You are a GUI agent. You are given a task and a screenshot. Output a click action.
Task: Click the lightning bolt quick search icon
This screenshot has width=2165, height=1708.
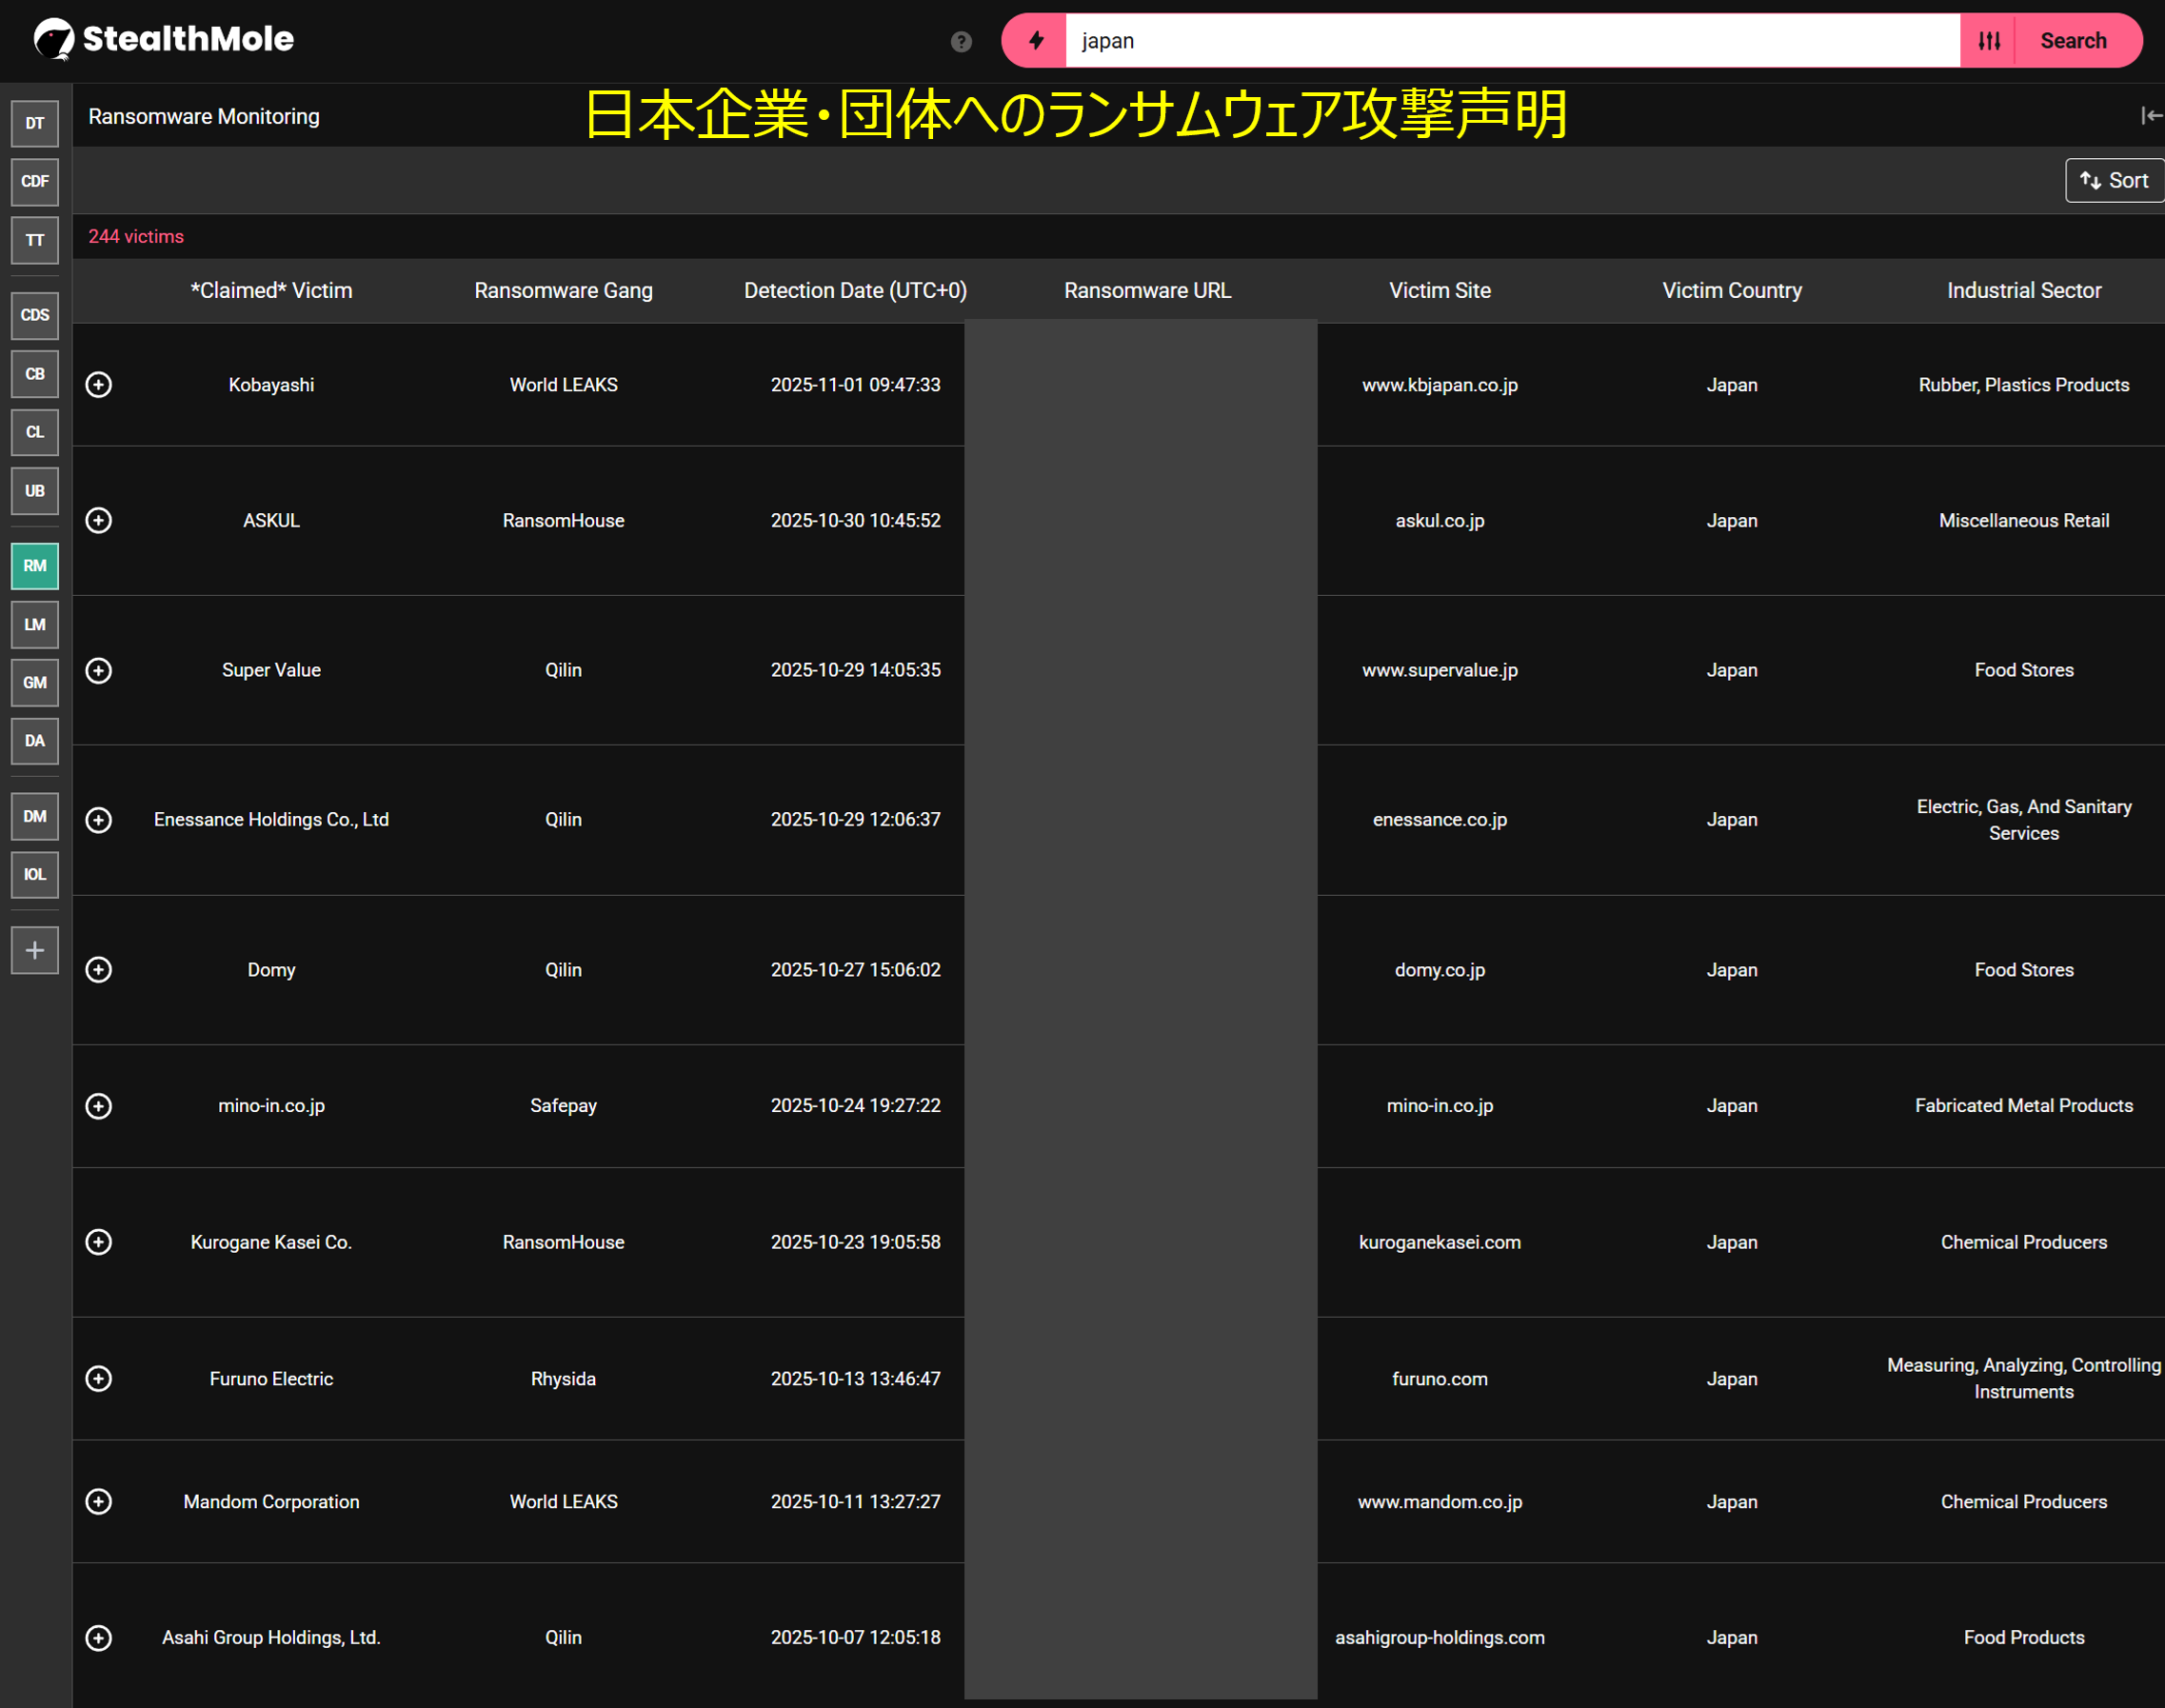tap(1036, 41)
